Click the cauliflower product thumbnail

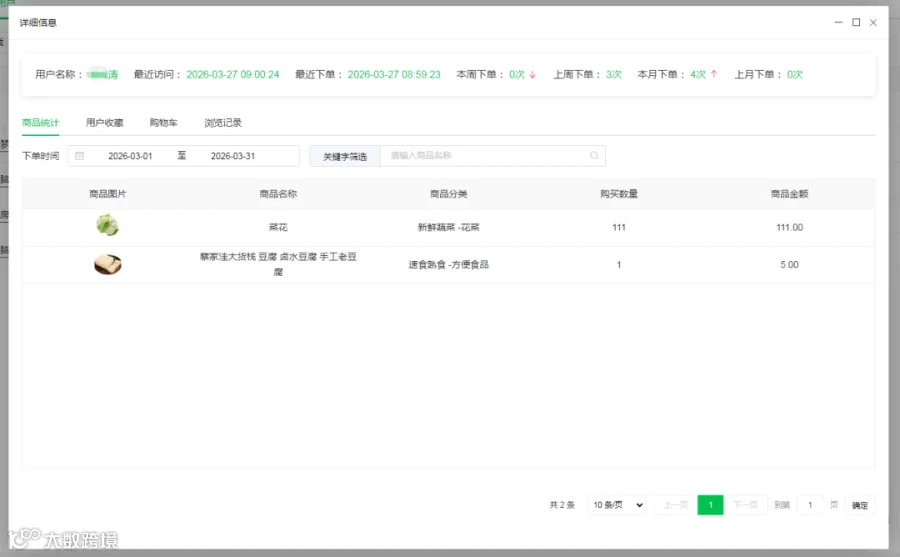(x=107, y=225)
